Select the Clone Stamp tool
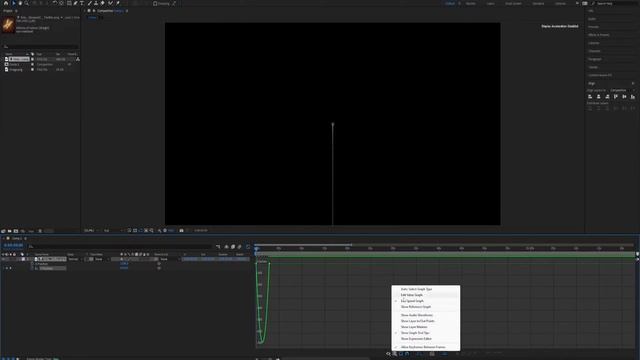This screenshot has height=360, width=640. 96,3
